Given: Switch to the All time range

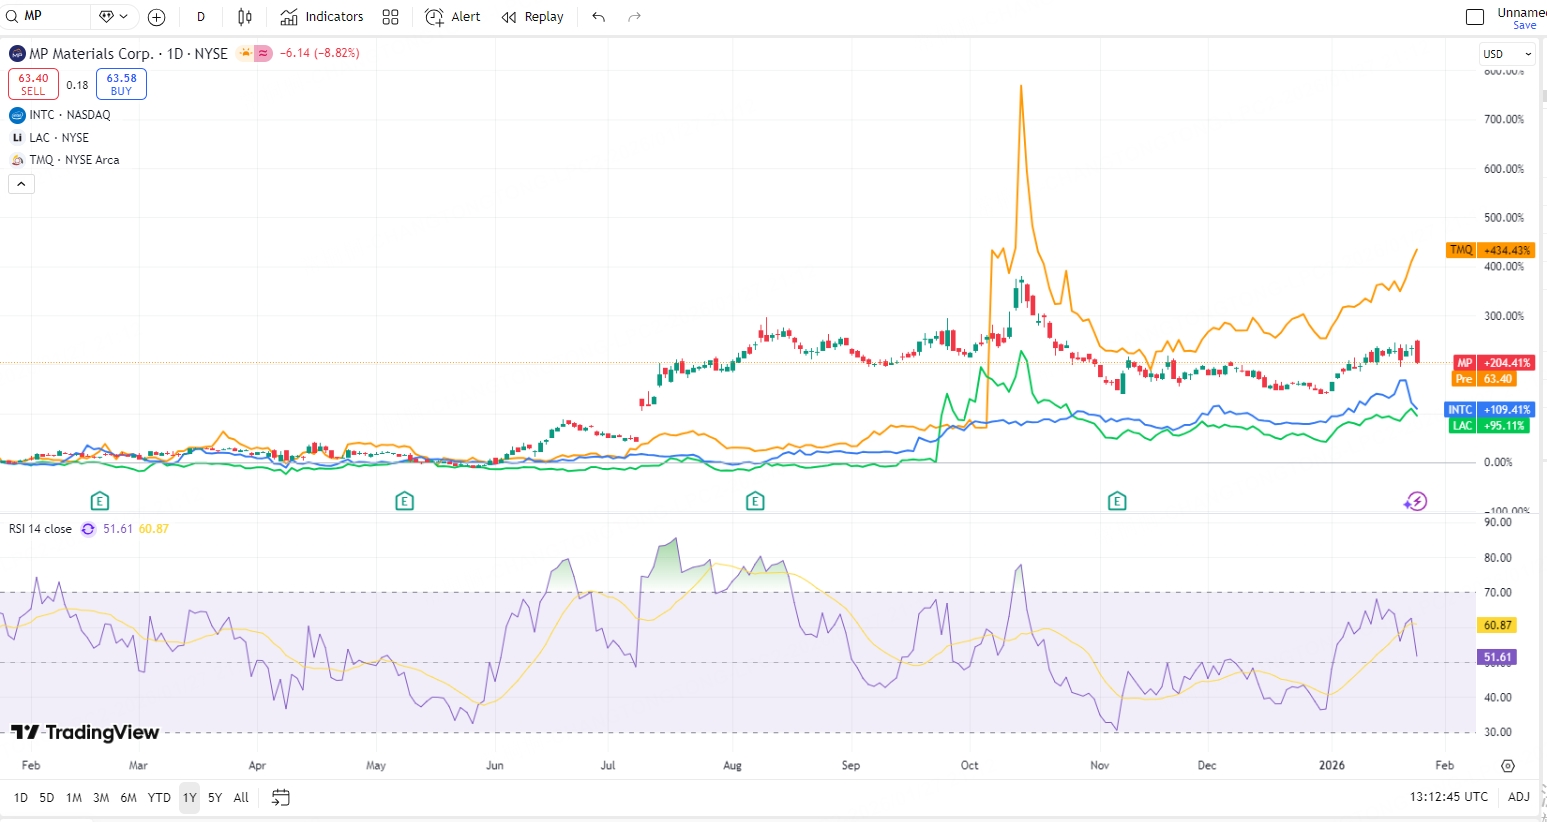Looking at the screenshot, I should [x=241, y=798].
